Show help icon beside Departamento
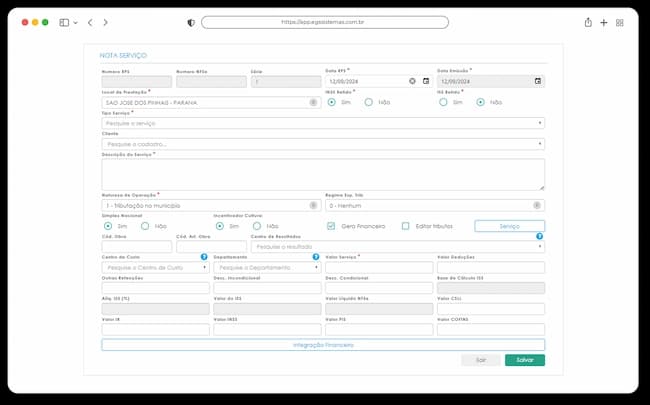Screen dimensions: 650x405 pyautogui.click(x=316, y=257)
